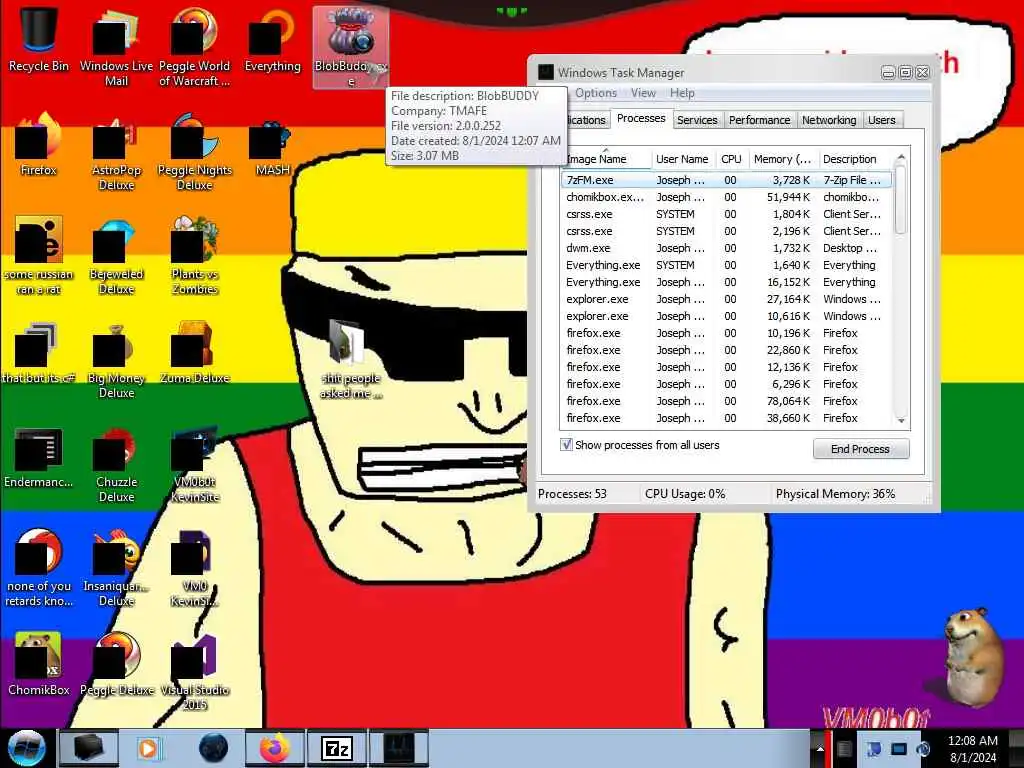Open 7-Zip from the taskbar
The image size is (1024, 768).
[337, 748]
